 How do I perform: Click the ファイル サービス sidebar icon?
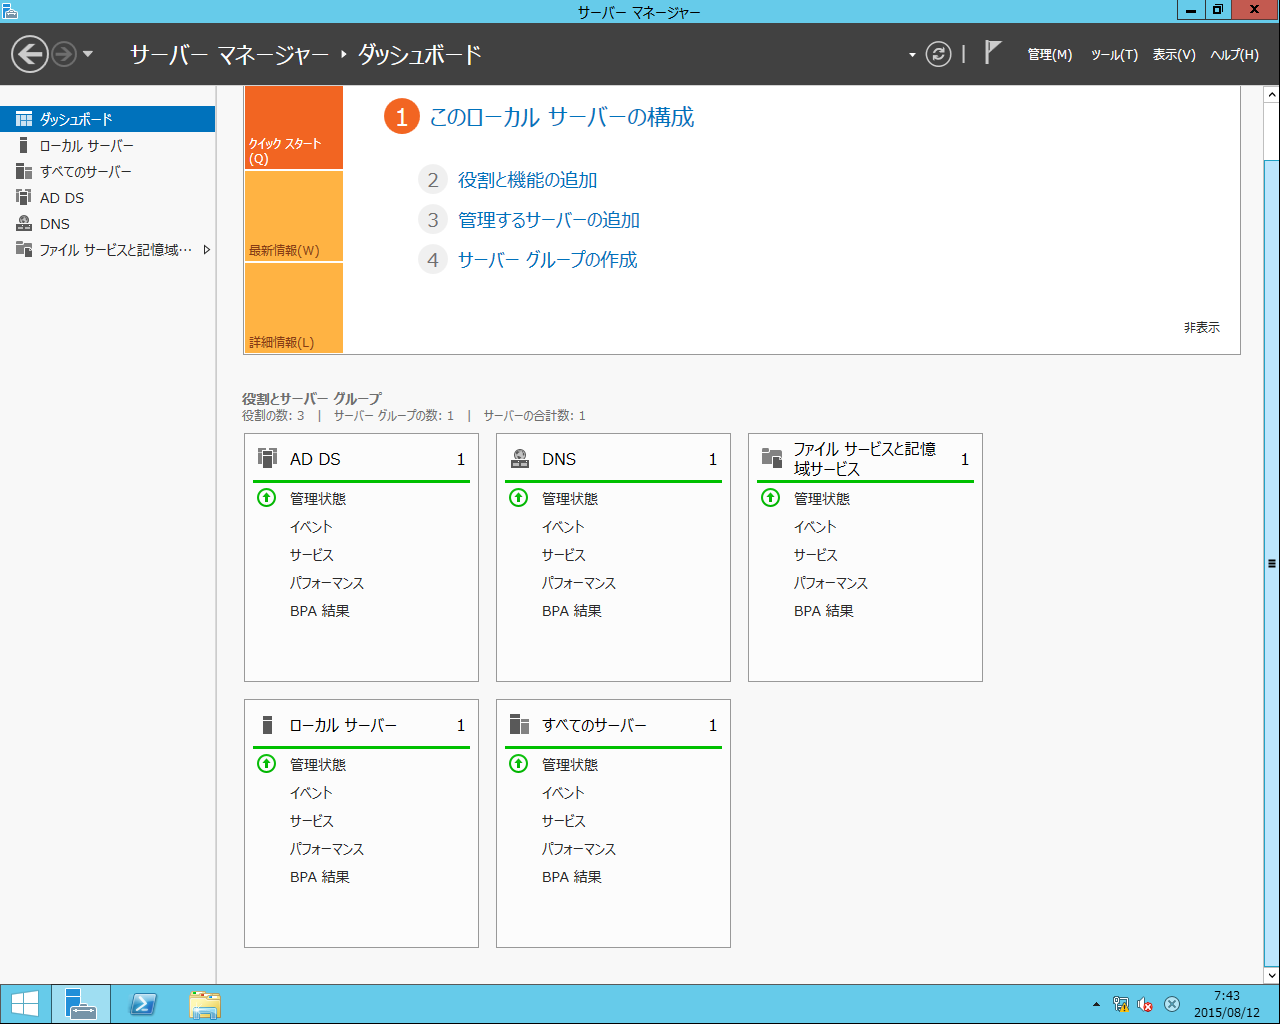point(24,249)
